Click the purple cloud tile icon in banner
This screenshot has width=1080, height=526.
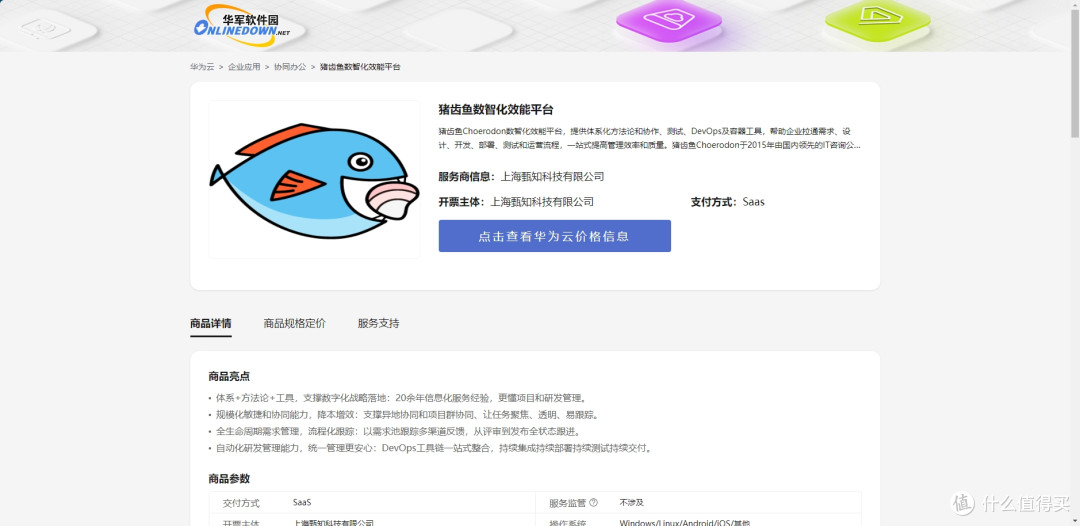point(668,20)
